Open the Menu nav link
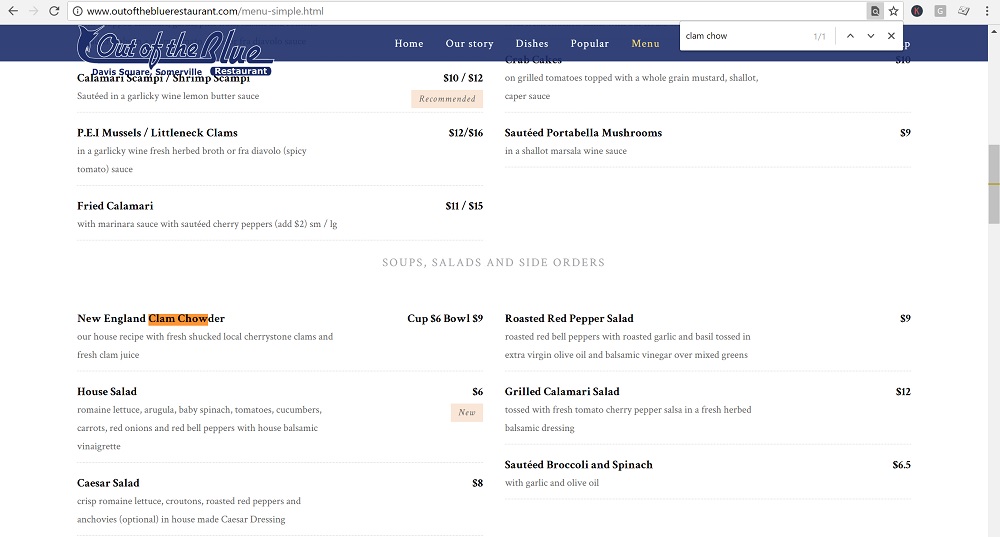This screenshot has width=1000, height=537. click(645, 43)
